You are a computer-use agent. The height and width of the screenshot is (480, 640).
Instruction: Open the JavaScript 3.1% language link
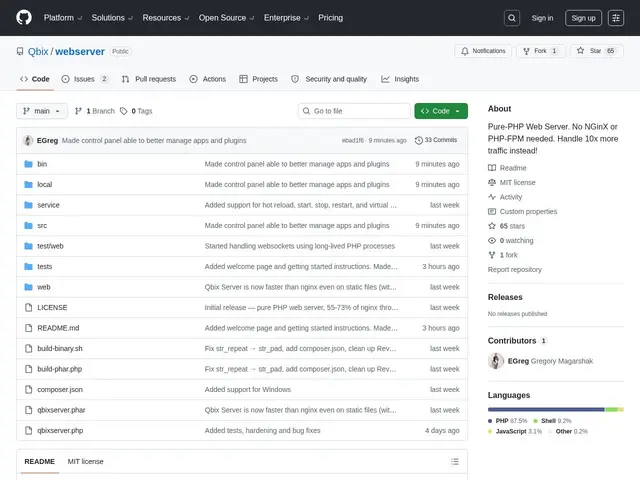[x=515, y=431]
